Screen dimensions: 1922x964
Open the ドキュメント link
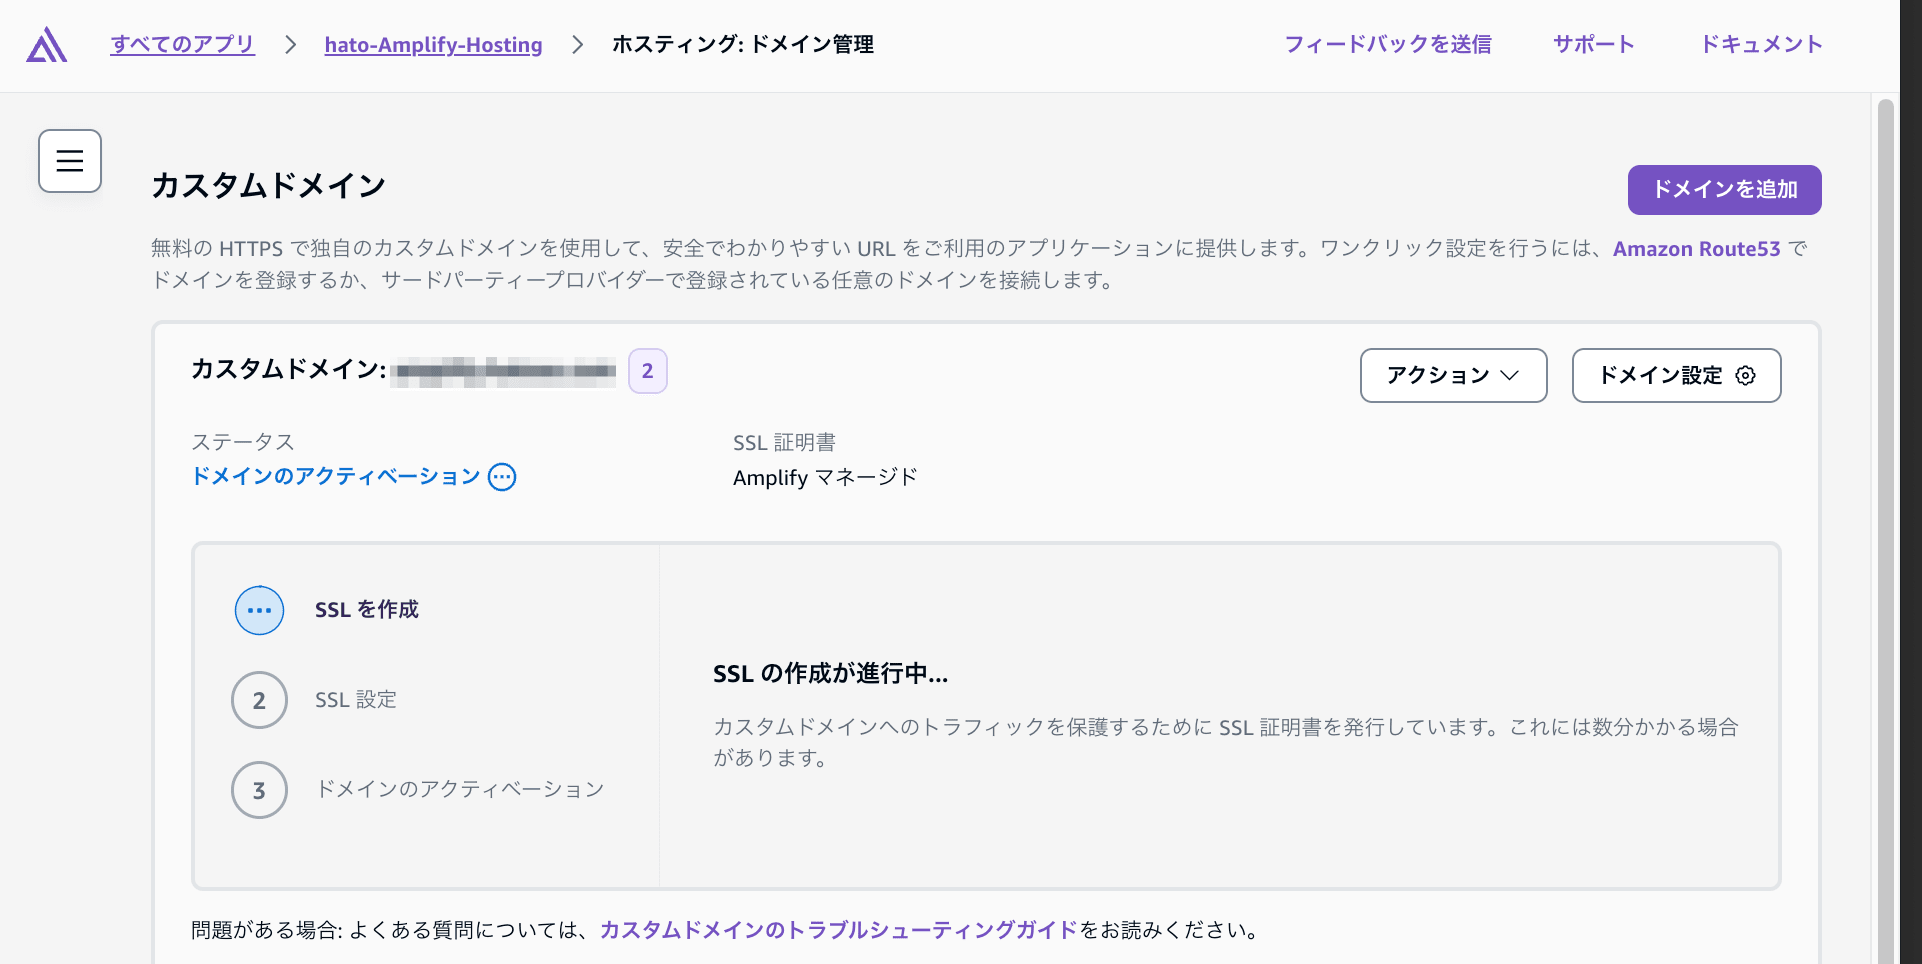click(x=1762, y=44)
